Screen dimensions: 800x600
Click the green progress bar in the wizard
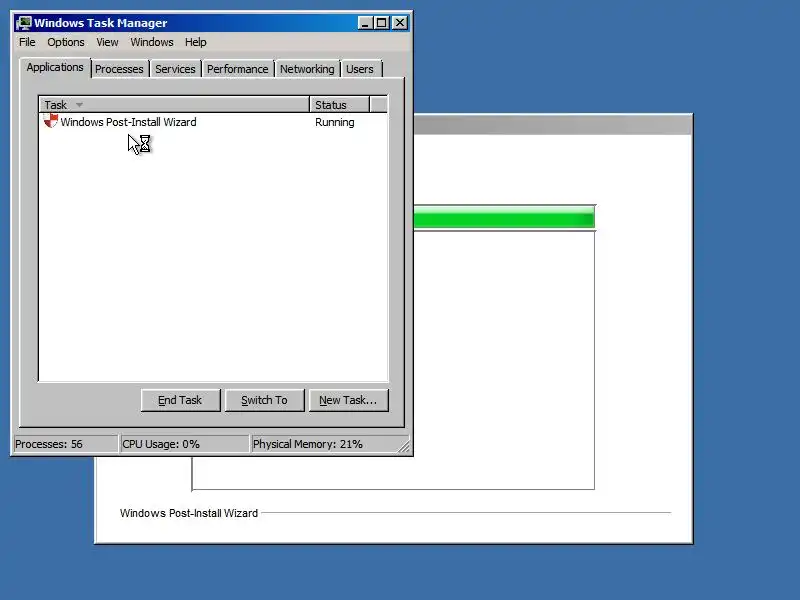point(504,218)
